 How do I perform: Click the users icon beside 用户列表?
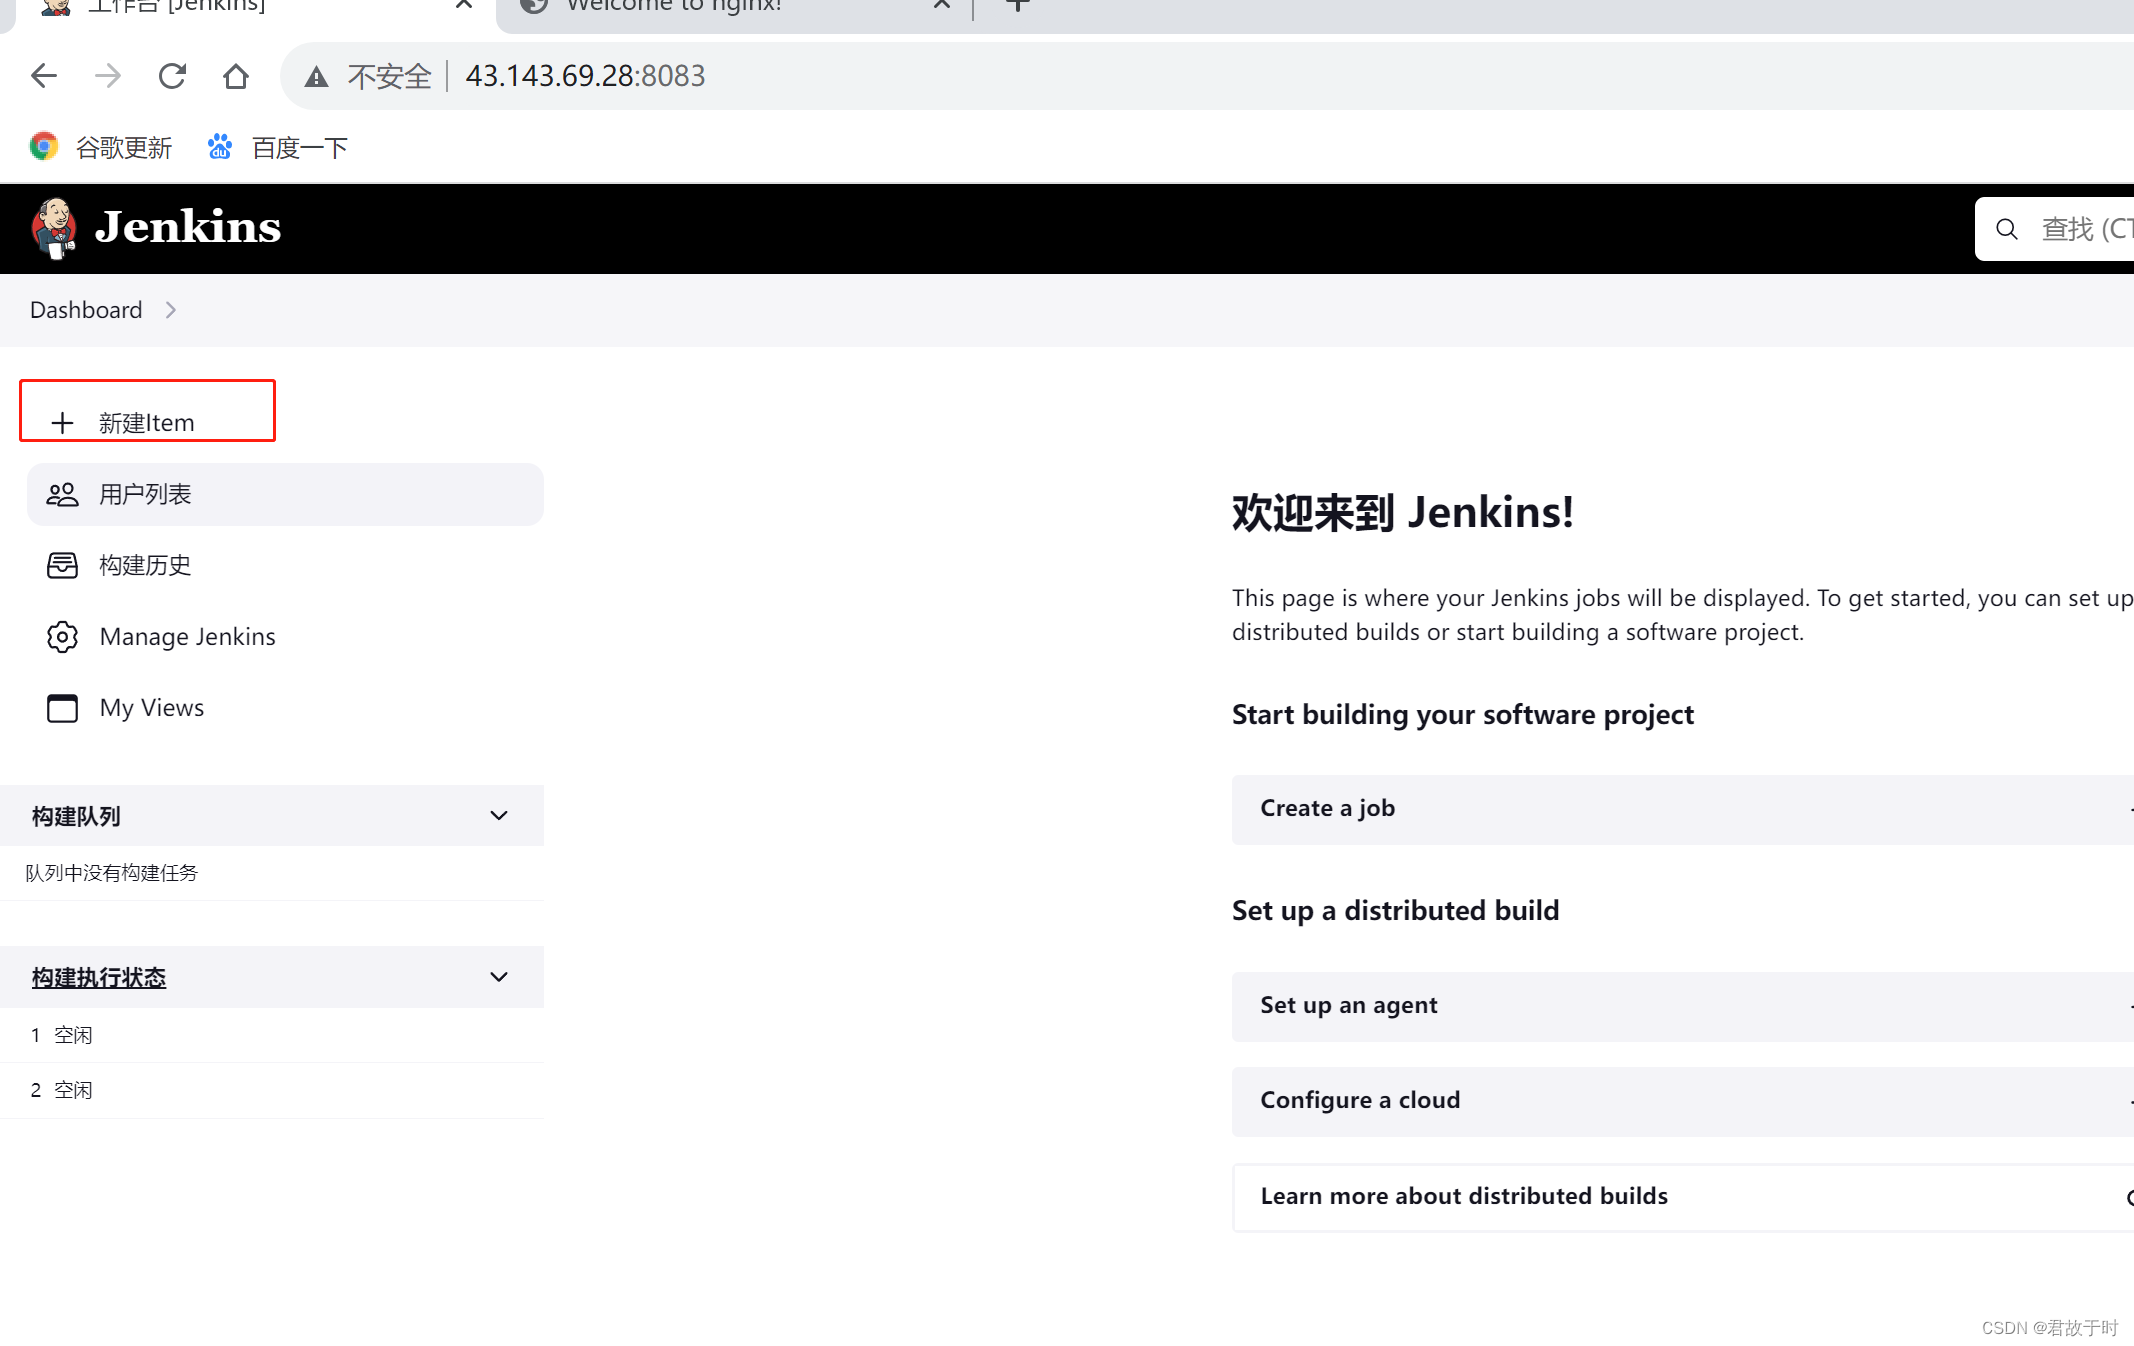(62, 494)
